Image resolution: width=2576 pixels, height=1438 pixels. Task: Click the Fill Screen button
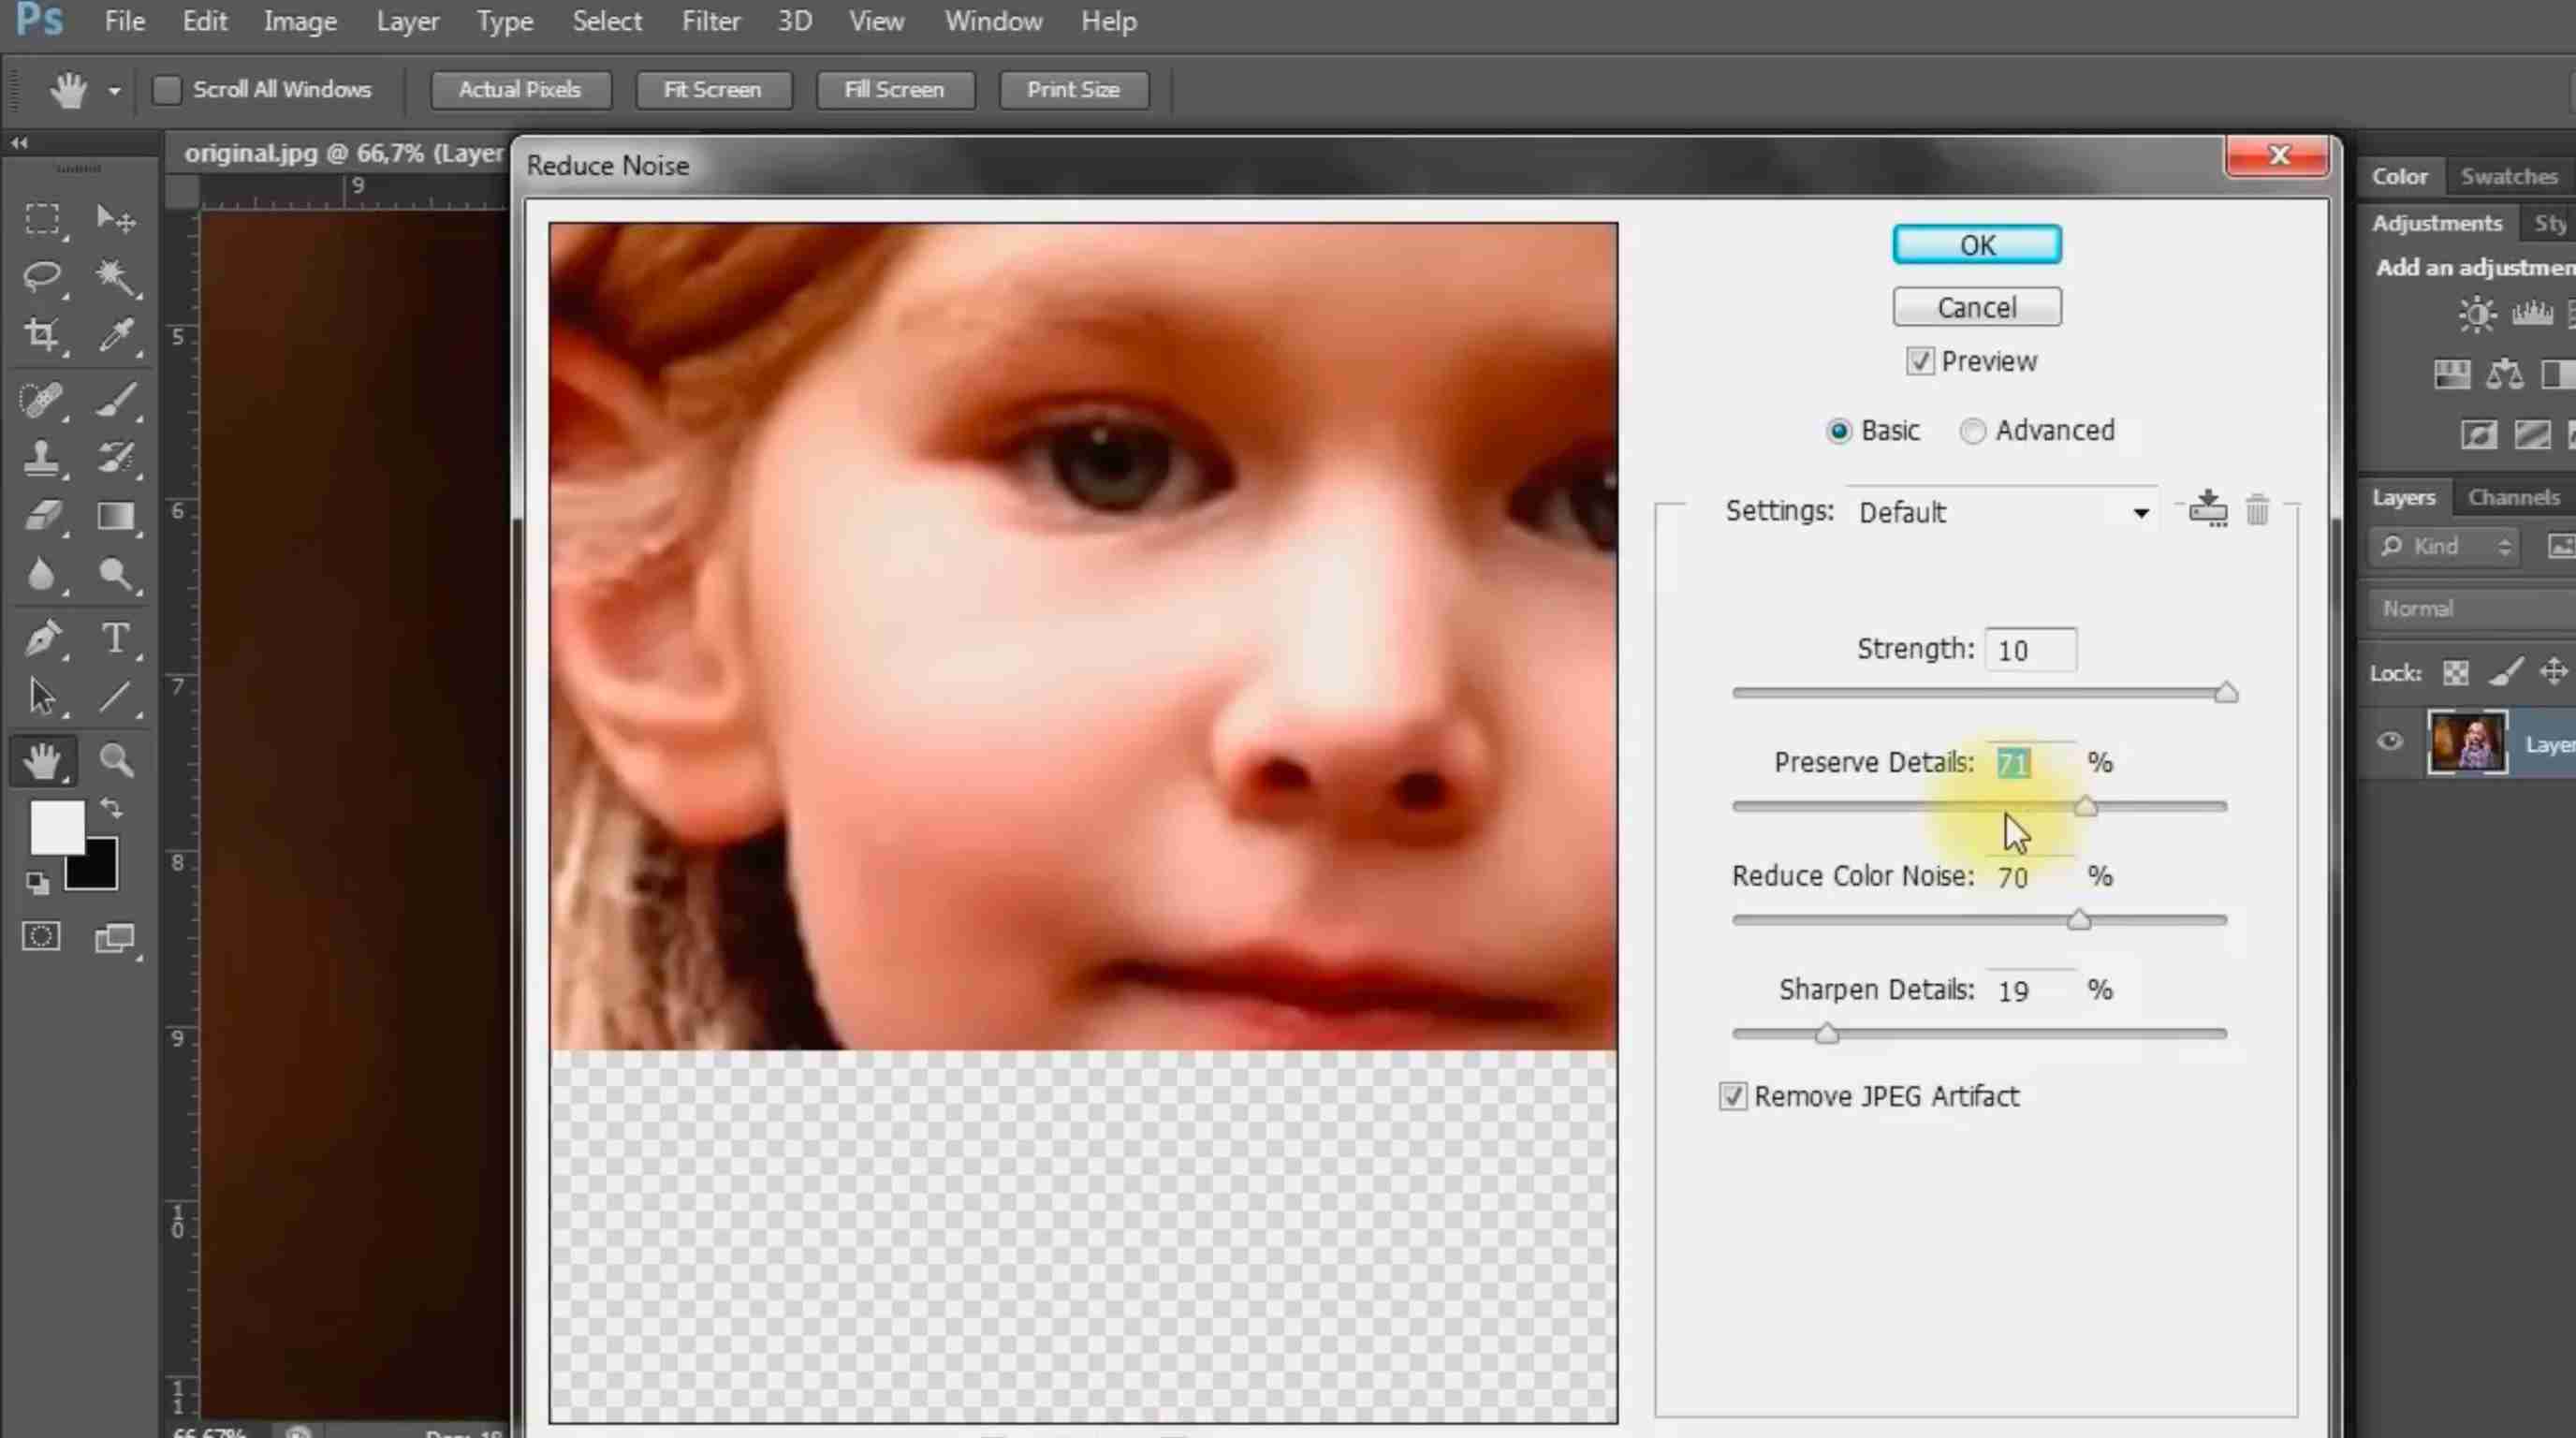pos(894,90)
